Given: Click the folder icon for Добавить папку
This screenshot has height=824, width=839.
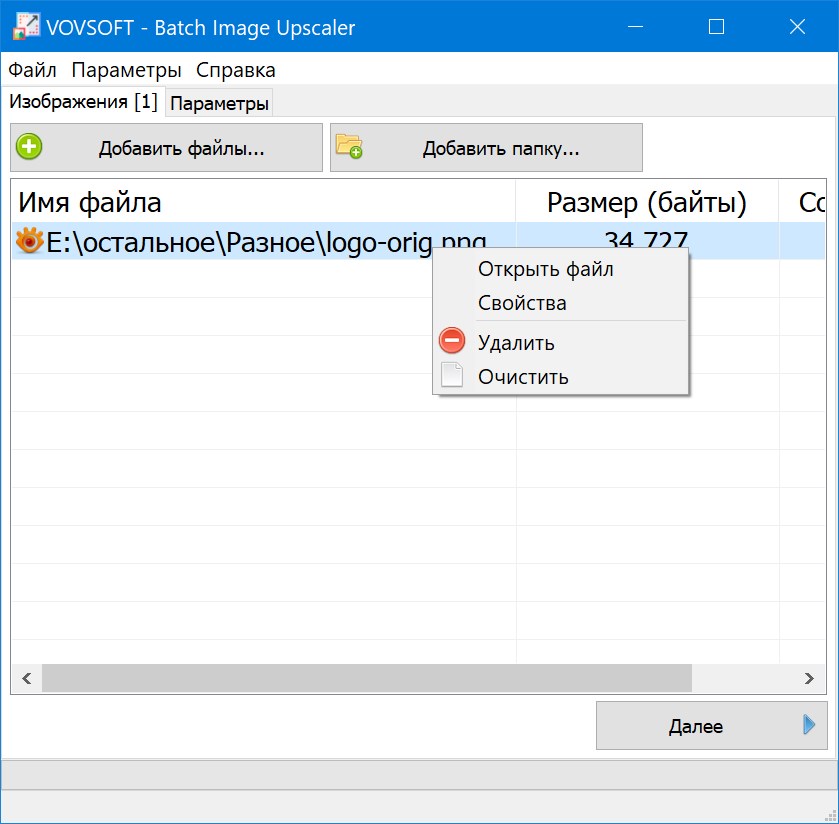Looking at the screenshot, I should [349, 148].
